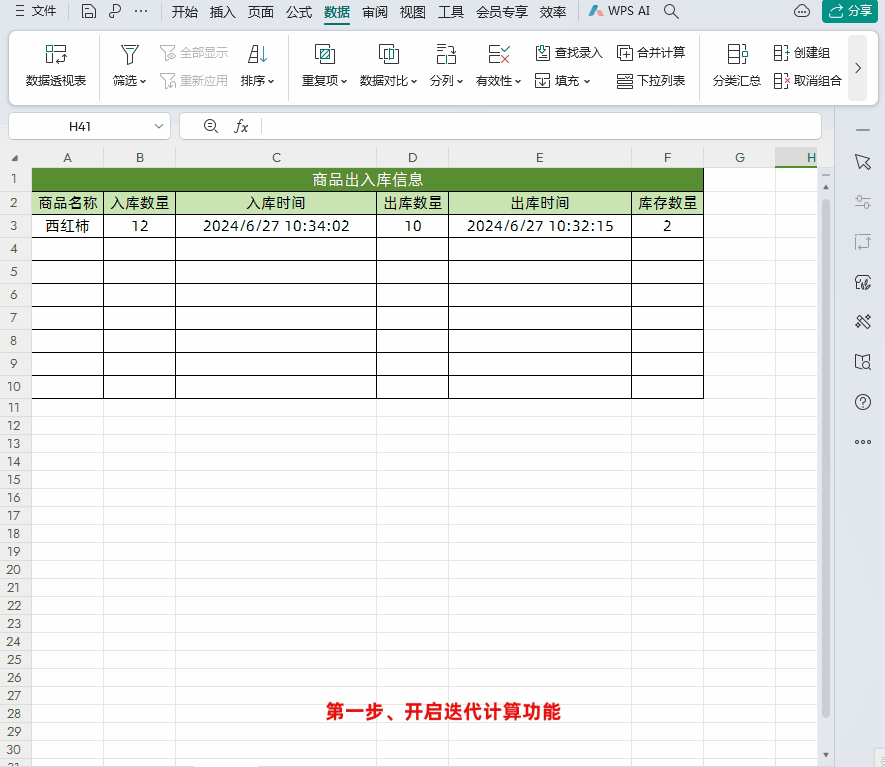885x767 pixels.
Task: Expand the 排序 dropdown arrow
Action: (271, 81)
